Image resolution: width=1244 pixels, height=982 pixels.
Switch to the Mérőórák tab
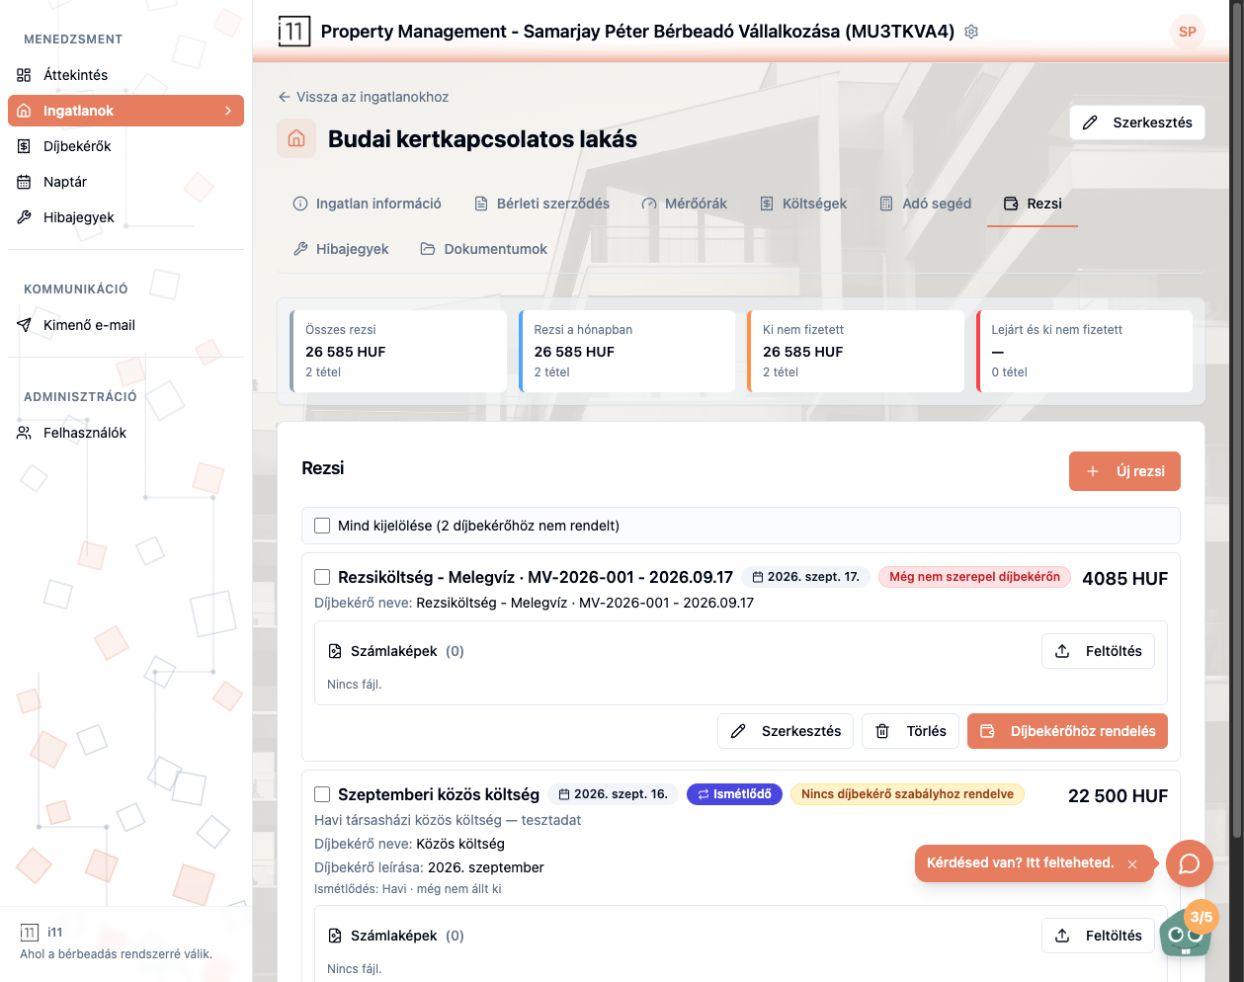(684, 204)
